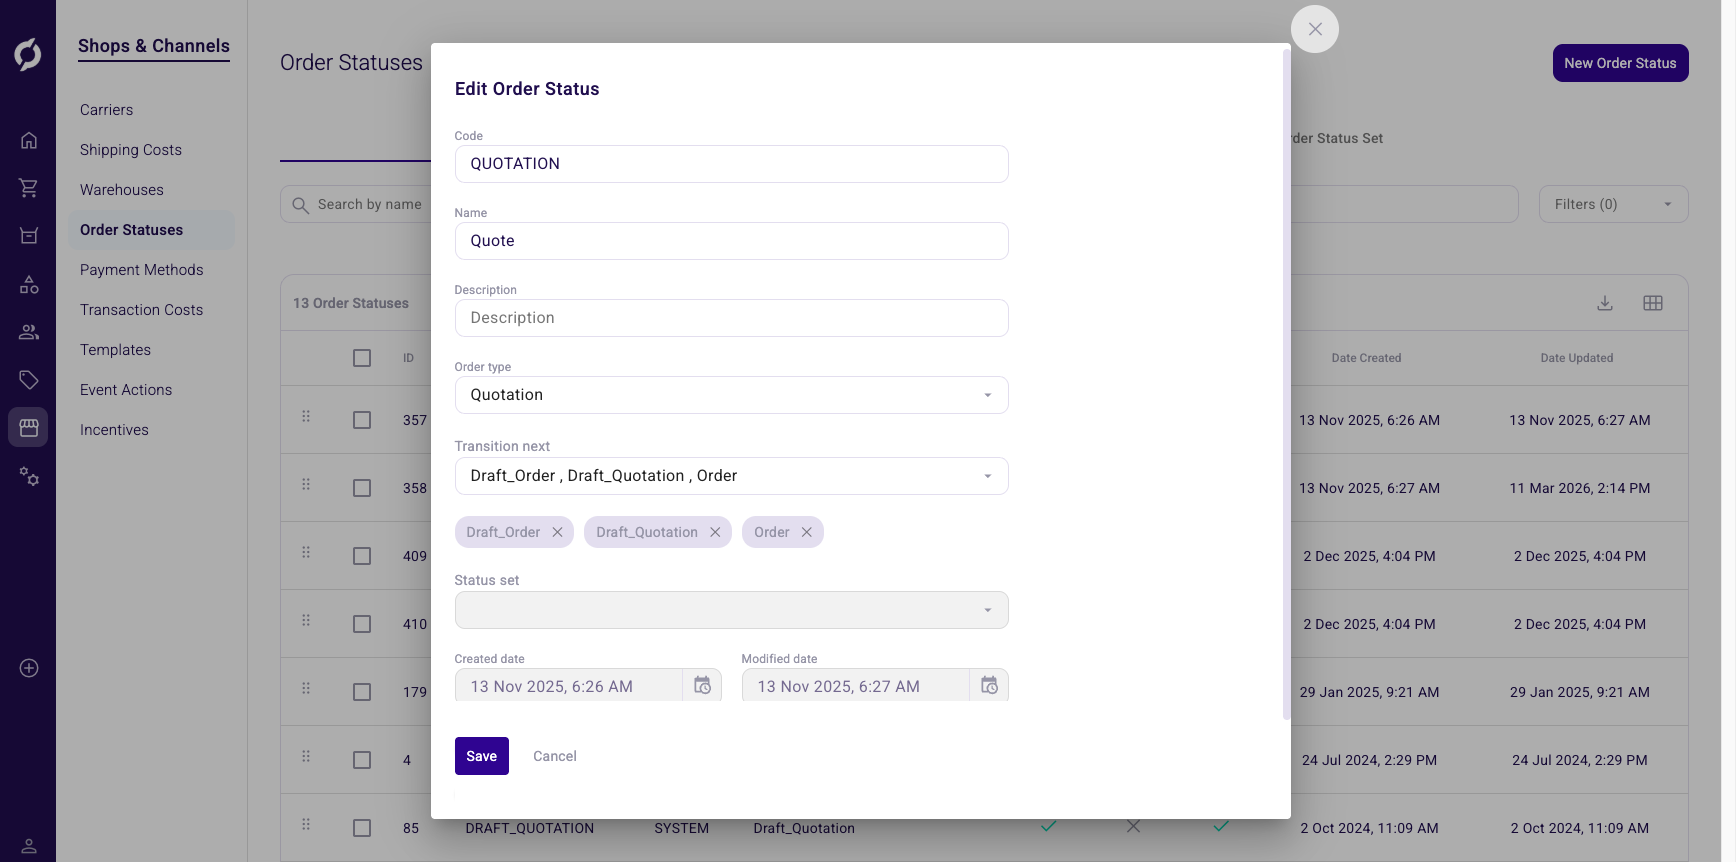Check the checkbox for row 410
1736x862 pixels.
[x=362, y=624]
